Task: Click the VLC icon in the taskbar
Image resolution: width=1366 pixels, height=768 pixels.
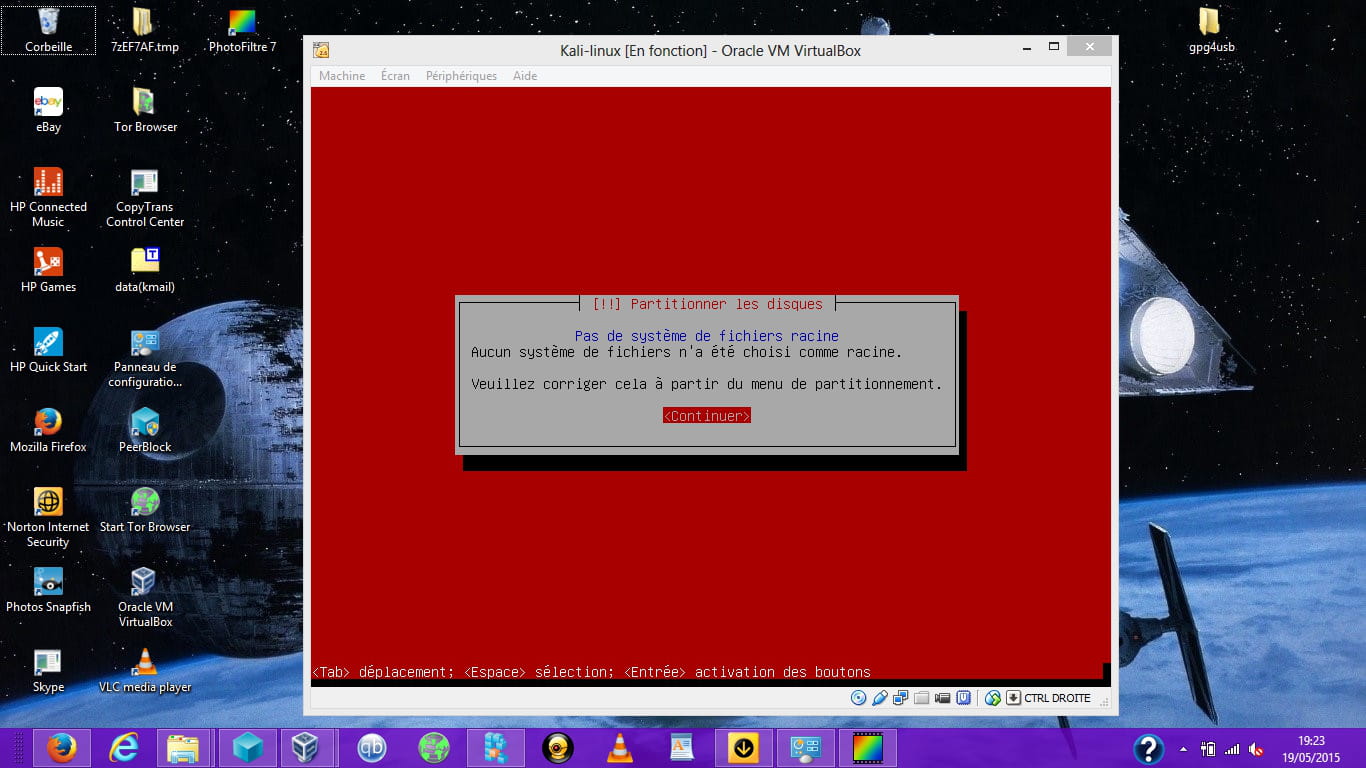Action: (x=620, y=748)
